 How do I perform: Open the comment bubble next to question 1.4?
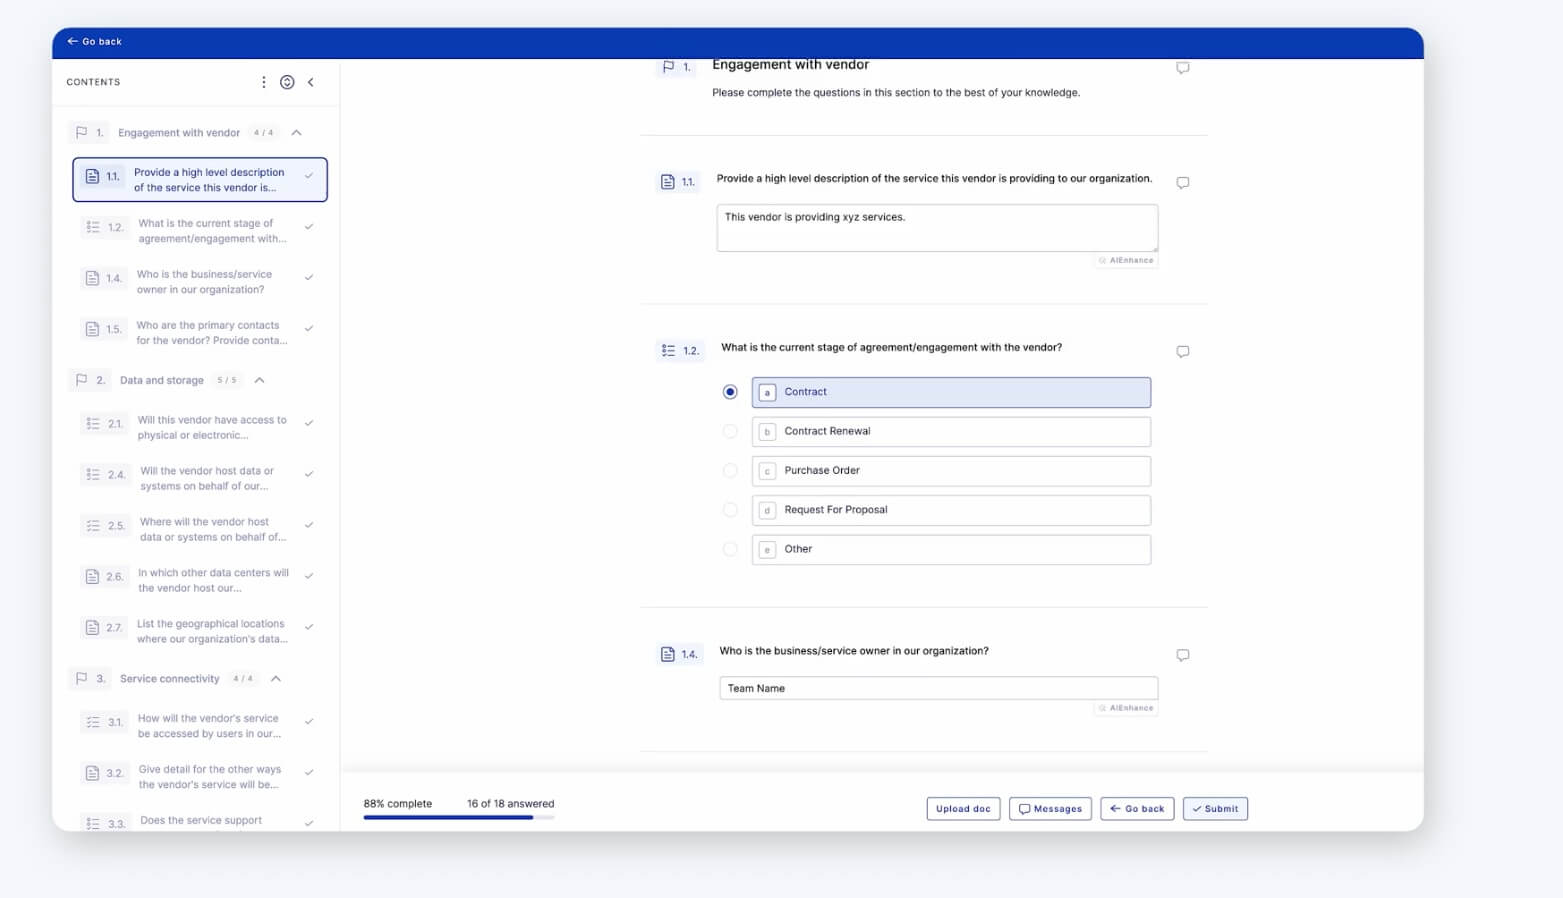(x=1182, y=655)
